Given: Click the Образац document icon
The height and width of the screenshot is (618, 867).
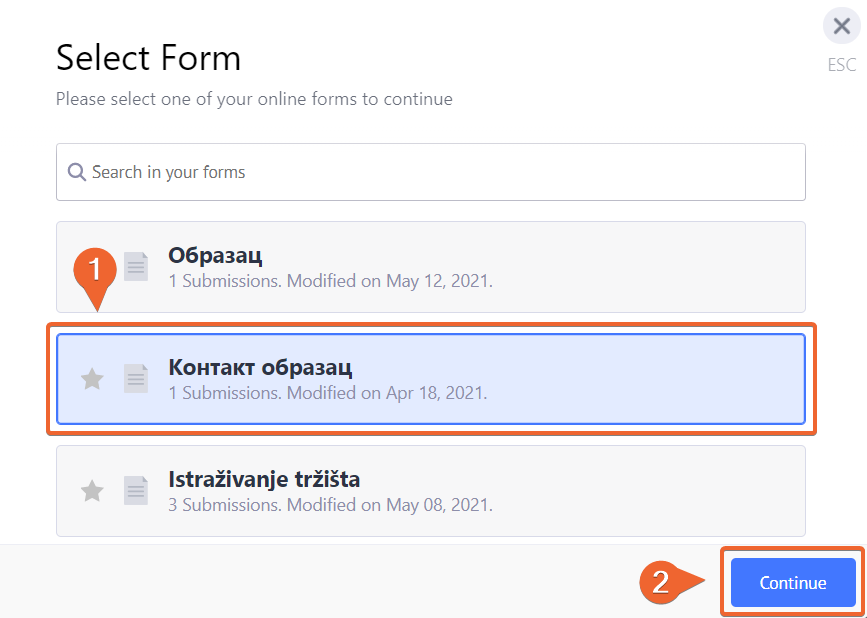Looking at the screenshot, I should coord(136,266).
